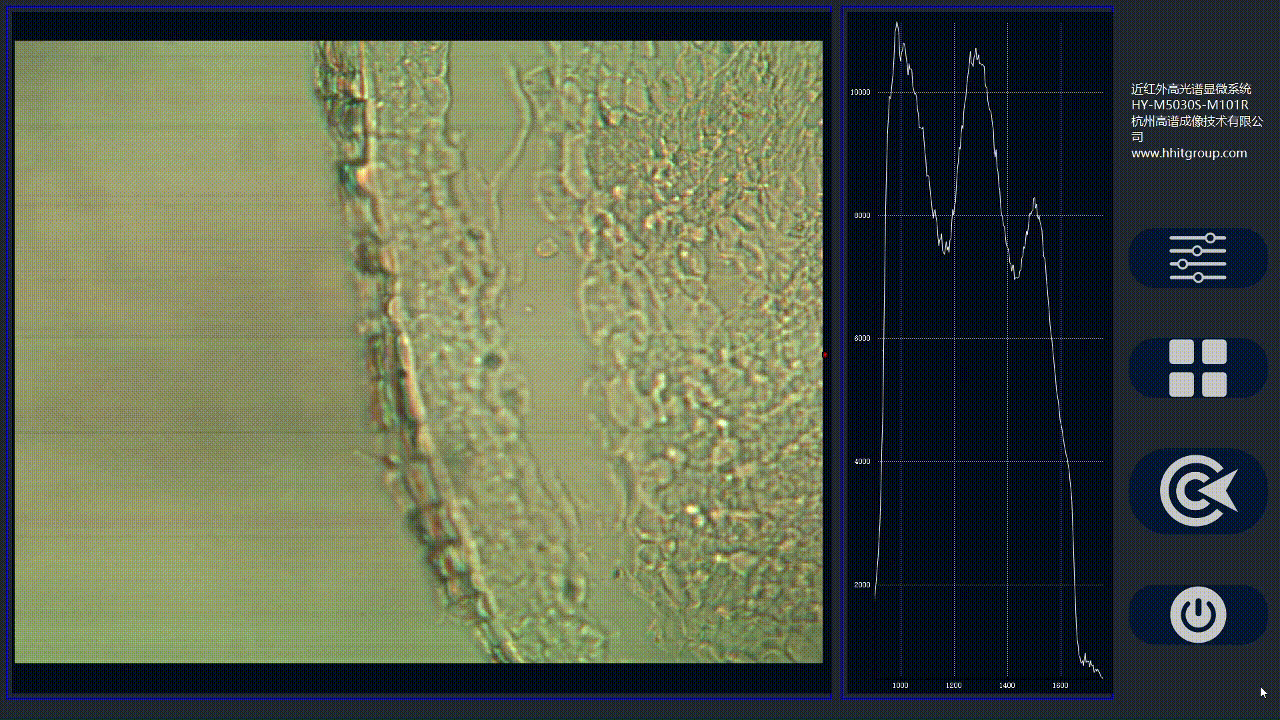Click the power button icon
This screenshot has width=1280, height=720.
(x=1197, y=614)
